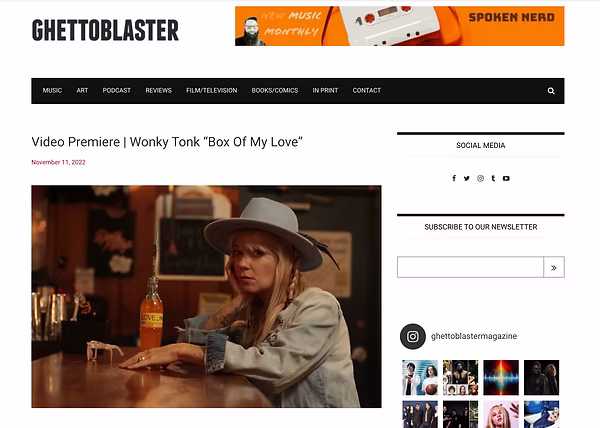Open the ghettoblastermagazine Instagram profile link
This screenshot has height=428, width=600.
click(x=474, y=336)
